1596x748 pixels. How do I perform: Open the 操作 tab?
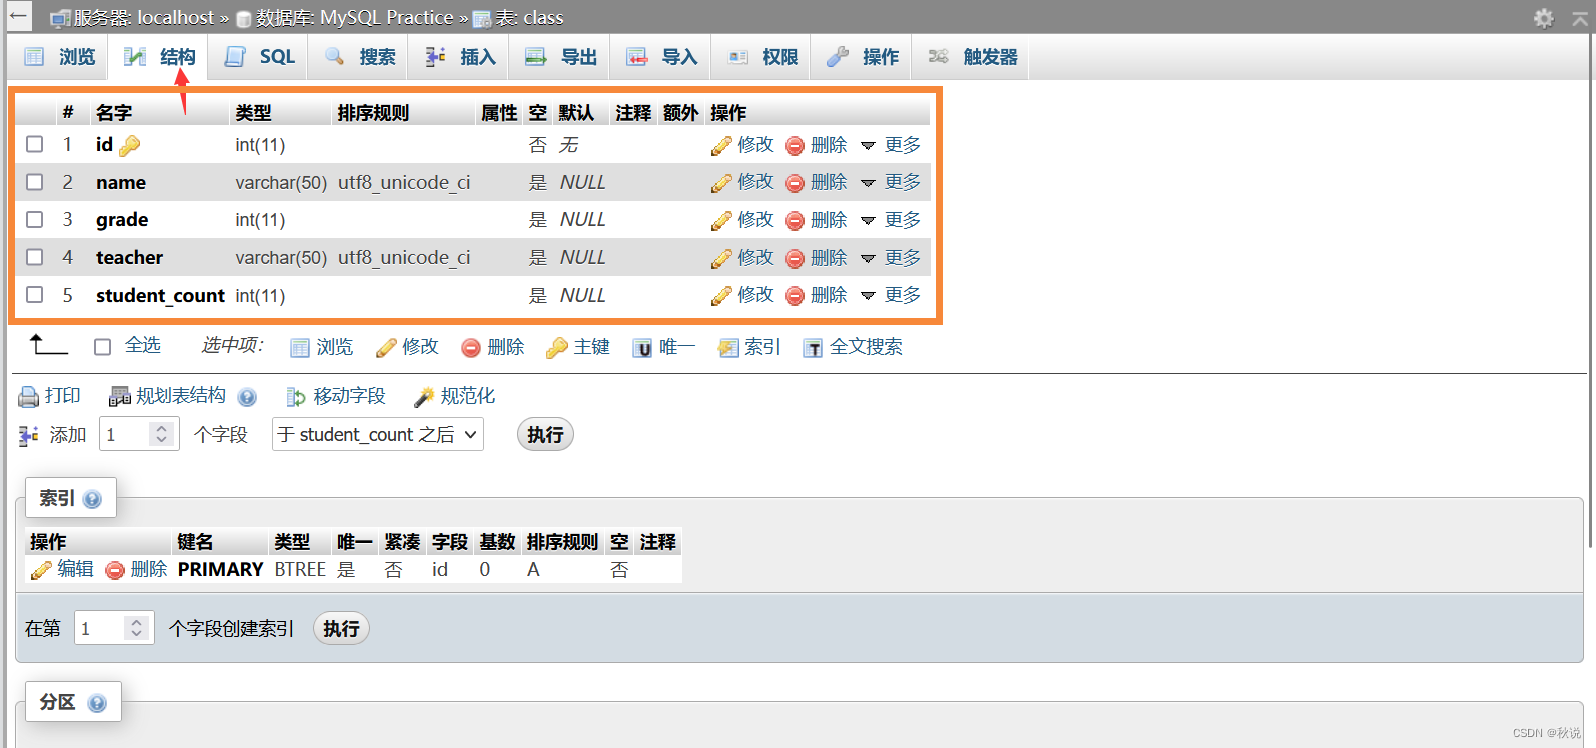[862, 57]
